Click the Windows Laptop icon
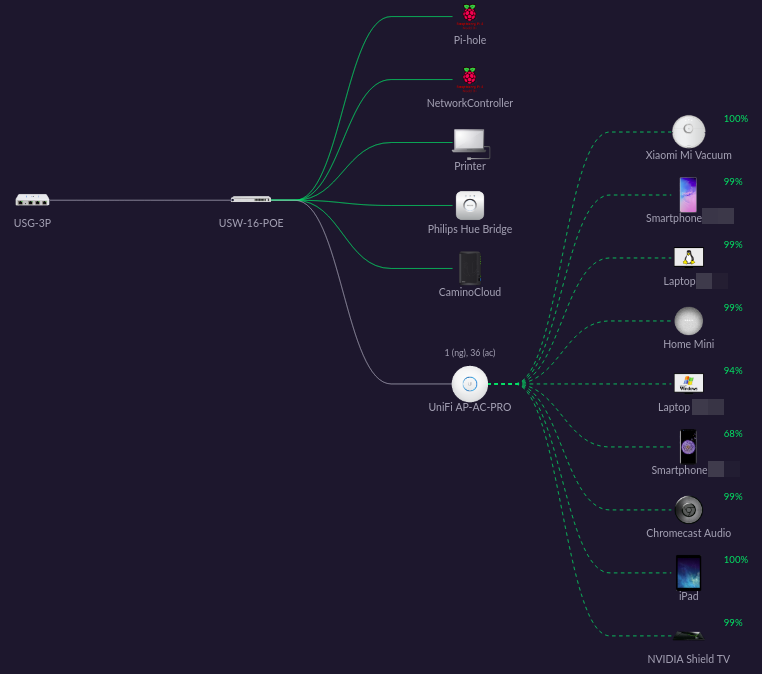 (688, 383)
